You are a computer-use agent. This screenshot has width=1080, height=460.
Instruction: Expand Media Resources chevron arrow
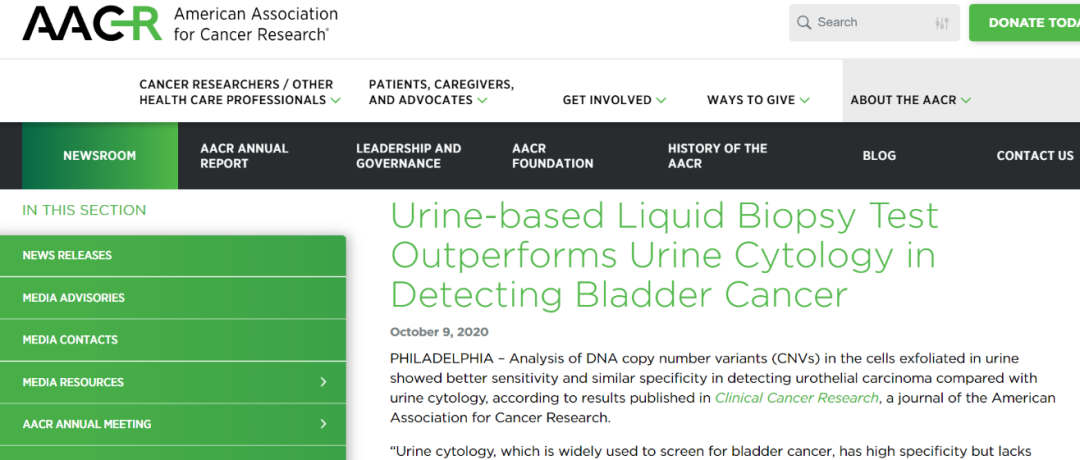coord(324,382)
